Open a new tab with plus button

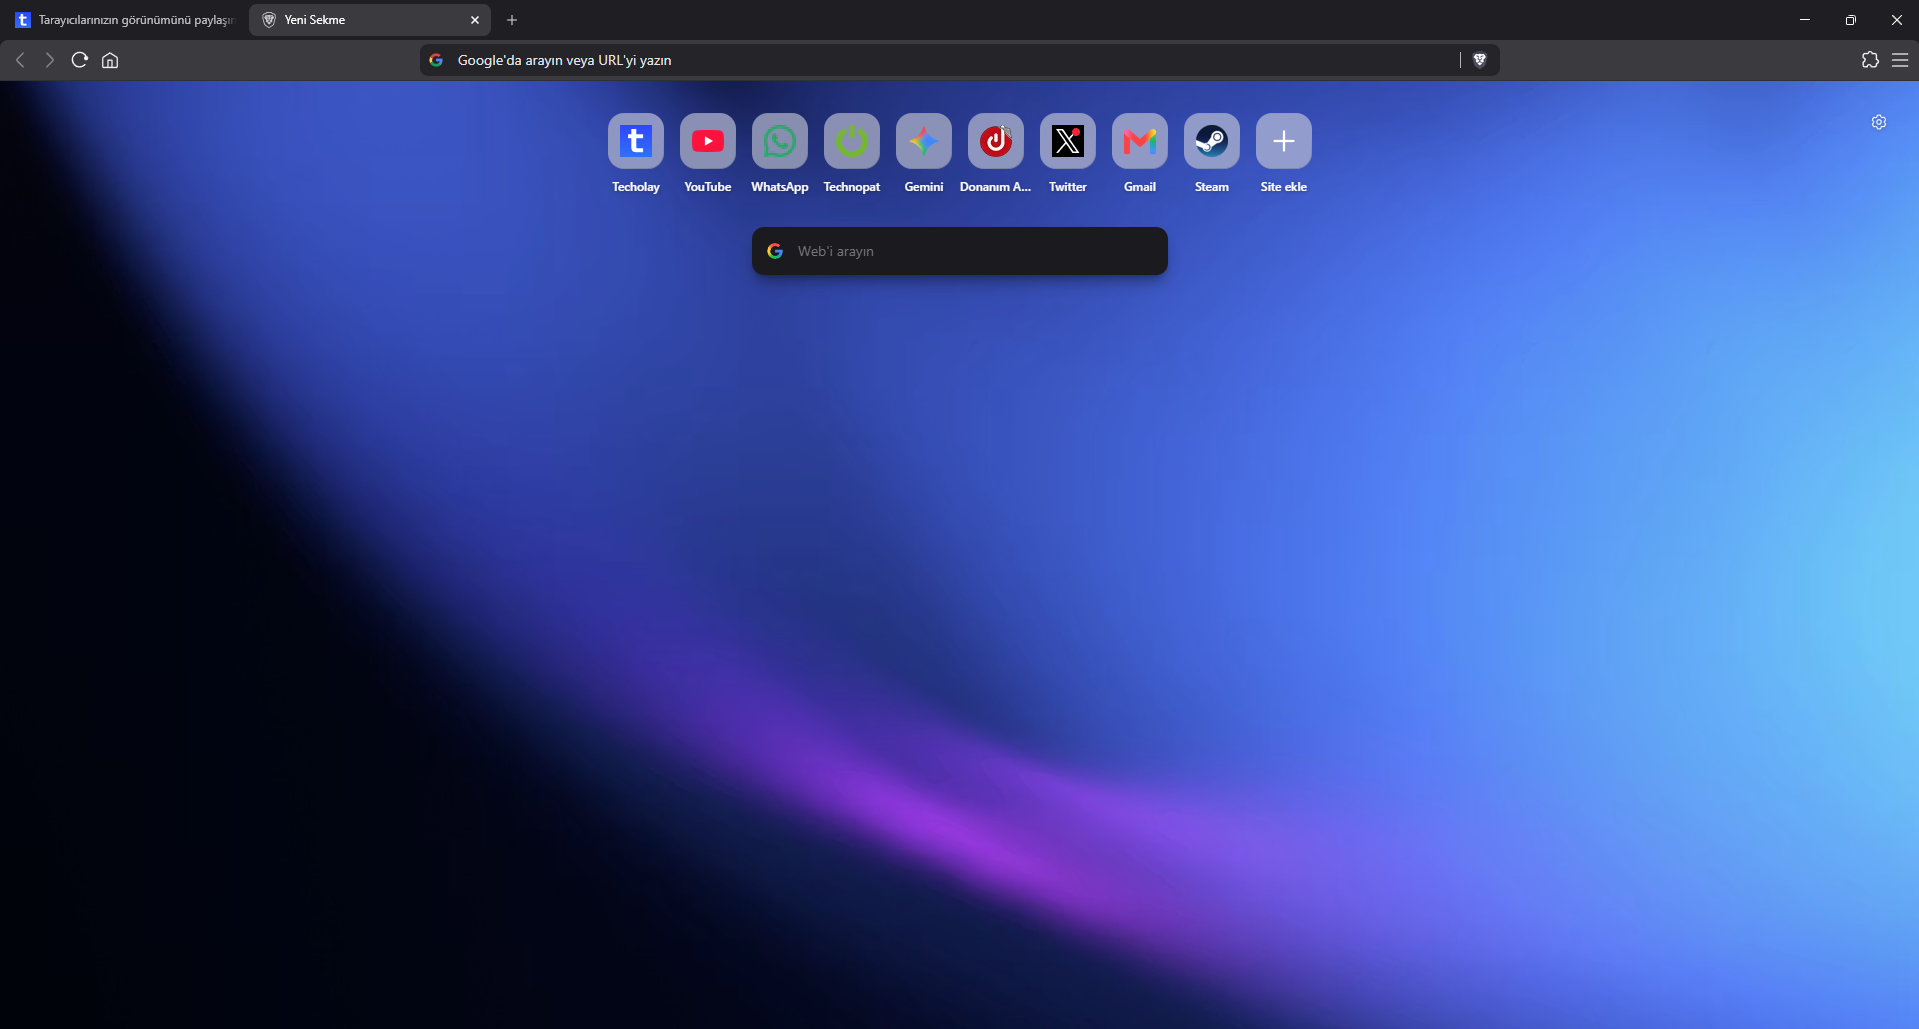512,20
